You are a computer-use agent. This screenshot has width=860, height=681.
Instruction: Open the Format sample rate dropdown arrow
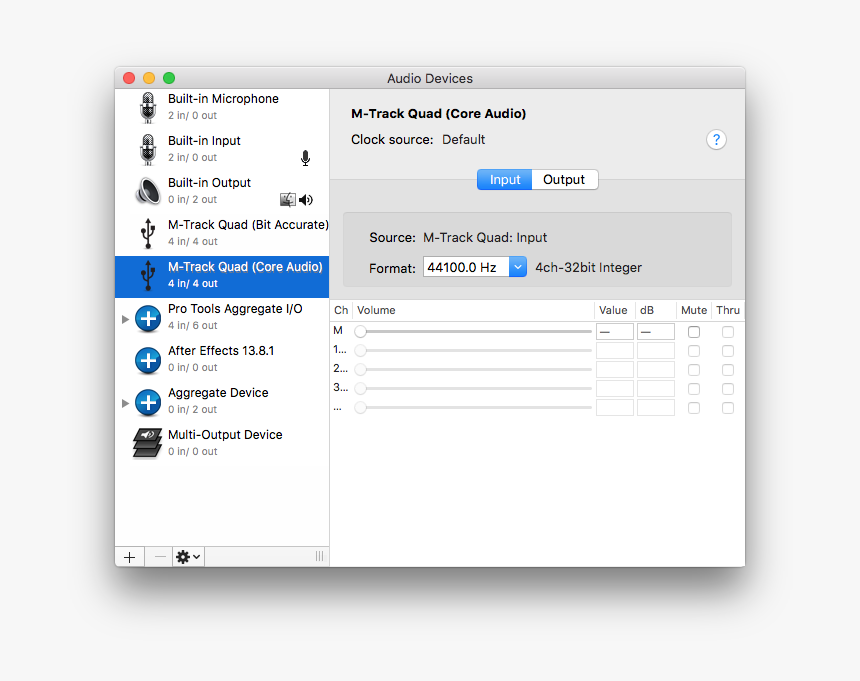coord(518,267)
